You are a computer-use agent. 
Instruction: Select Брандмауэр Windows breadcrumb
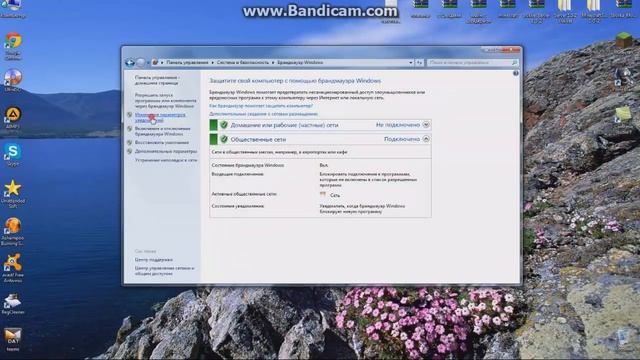(300, 62)
